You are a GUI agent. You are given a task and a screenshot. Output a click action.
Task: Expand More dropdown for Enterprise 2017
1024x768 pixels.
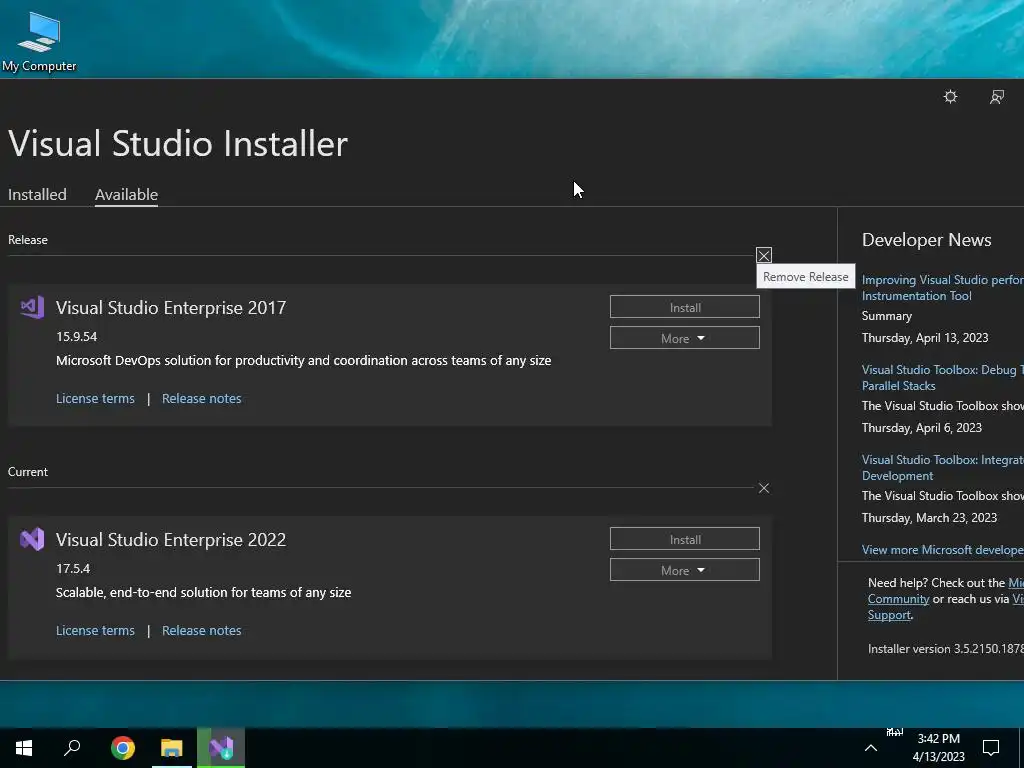point(684,338)
